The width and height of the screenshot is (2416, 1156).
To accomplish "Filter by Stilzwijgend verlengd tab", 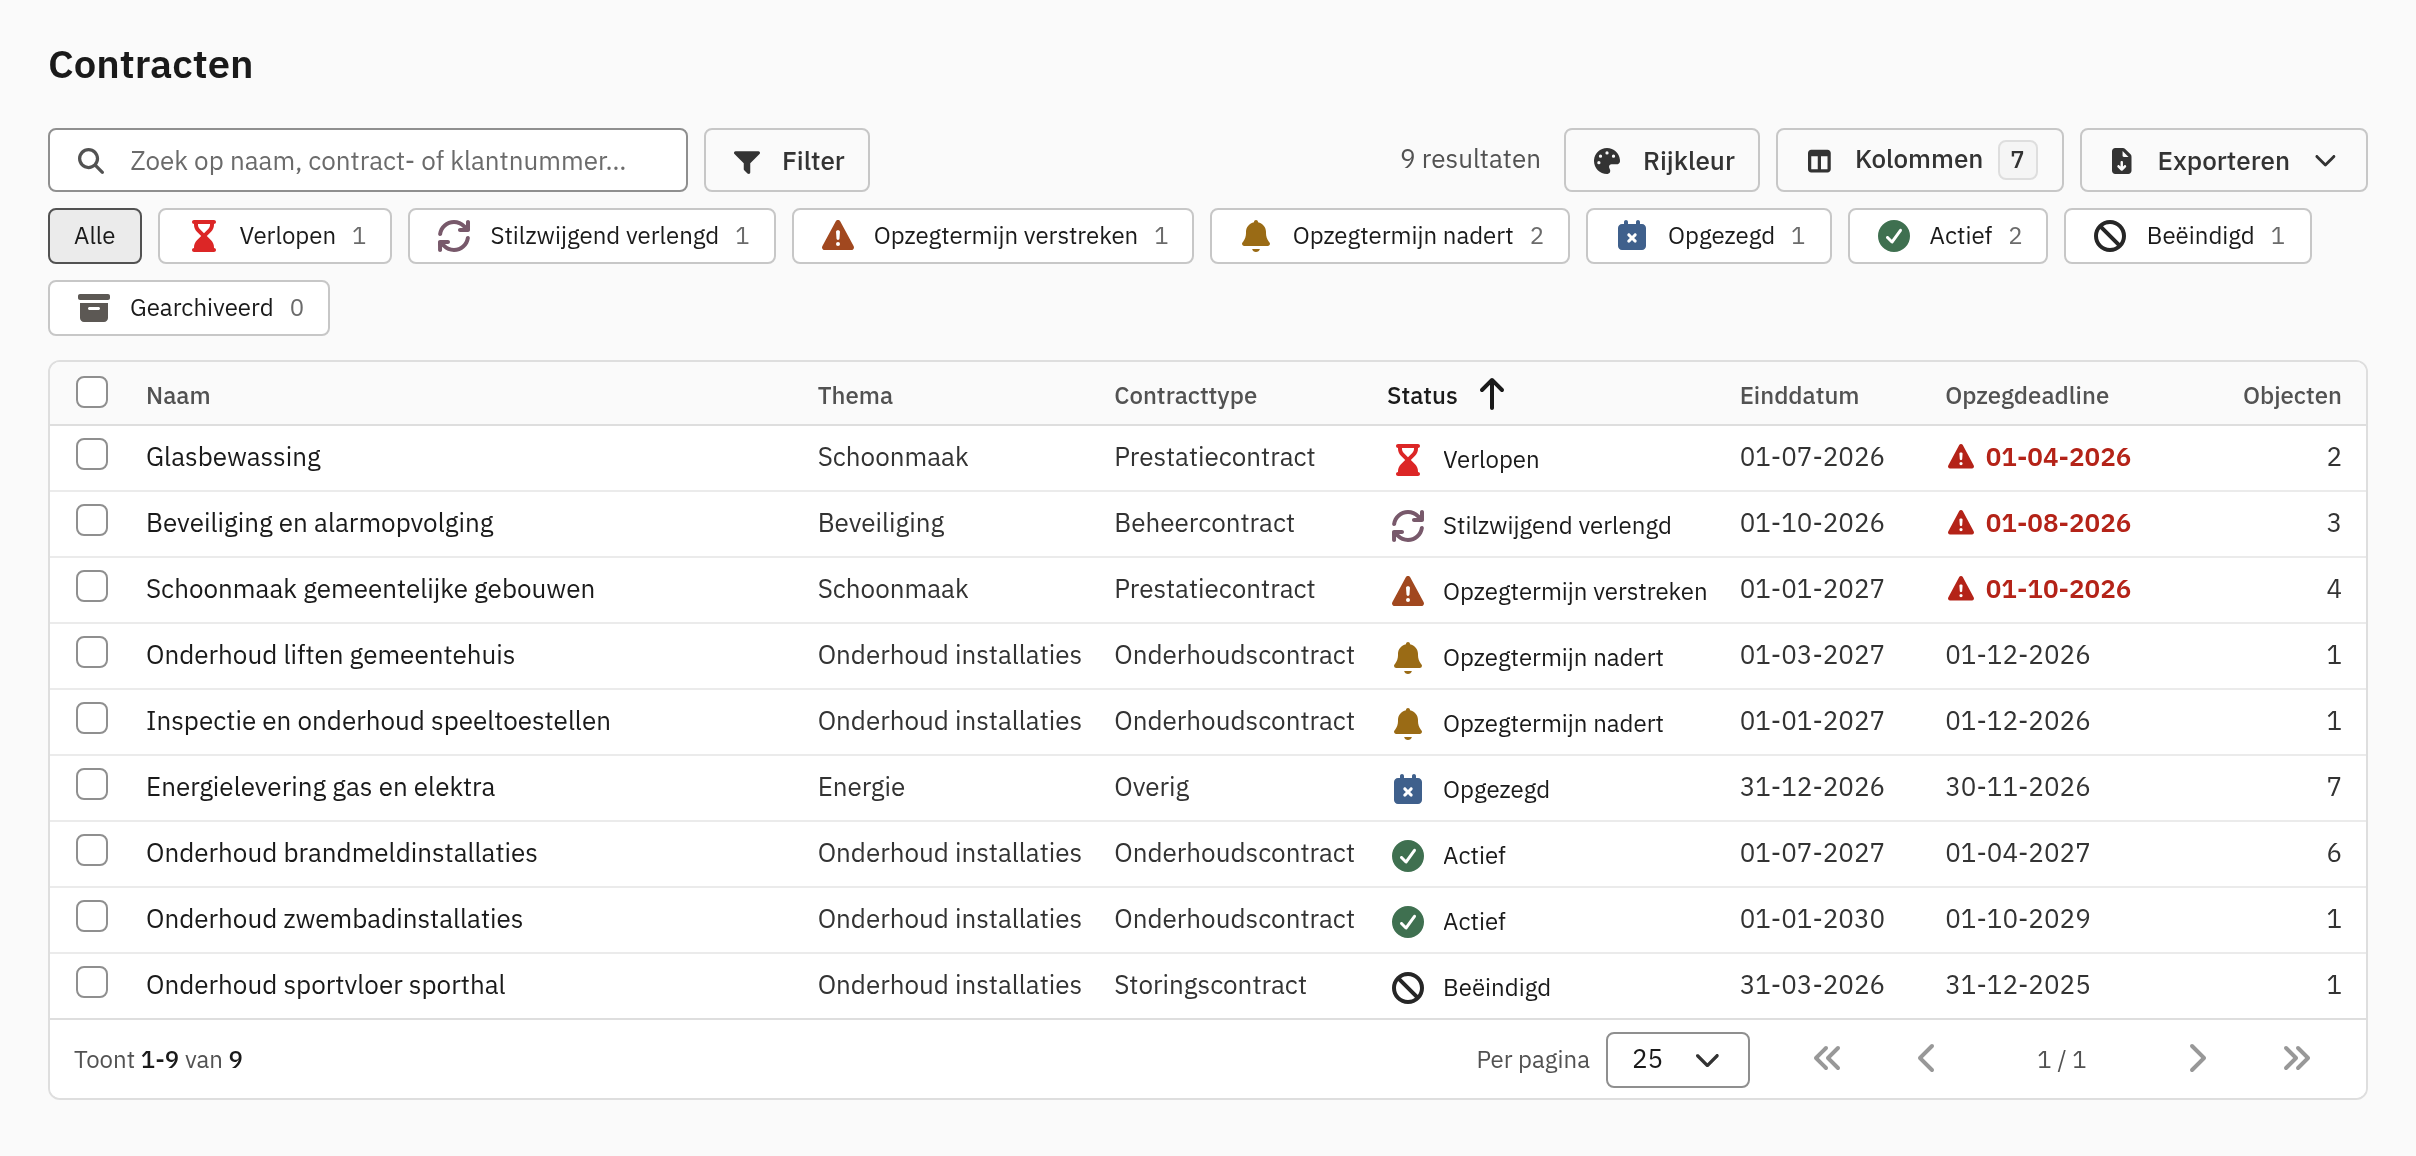I will [591, 236].
